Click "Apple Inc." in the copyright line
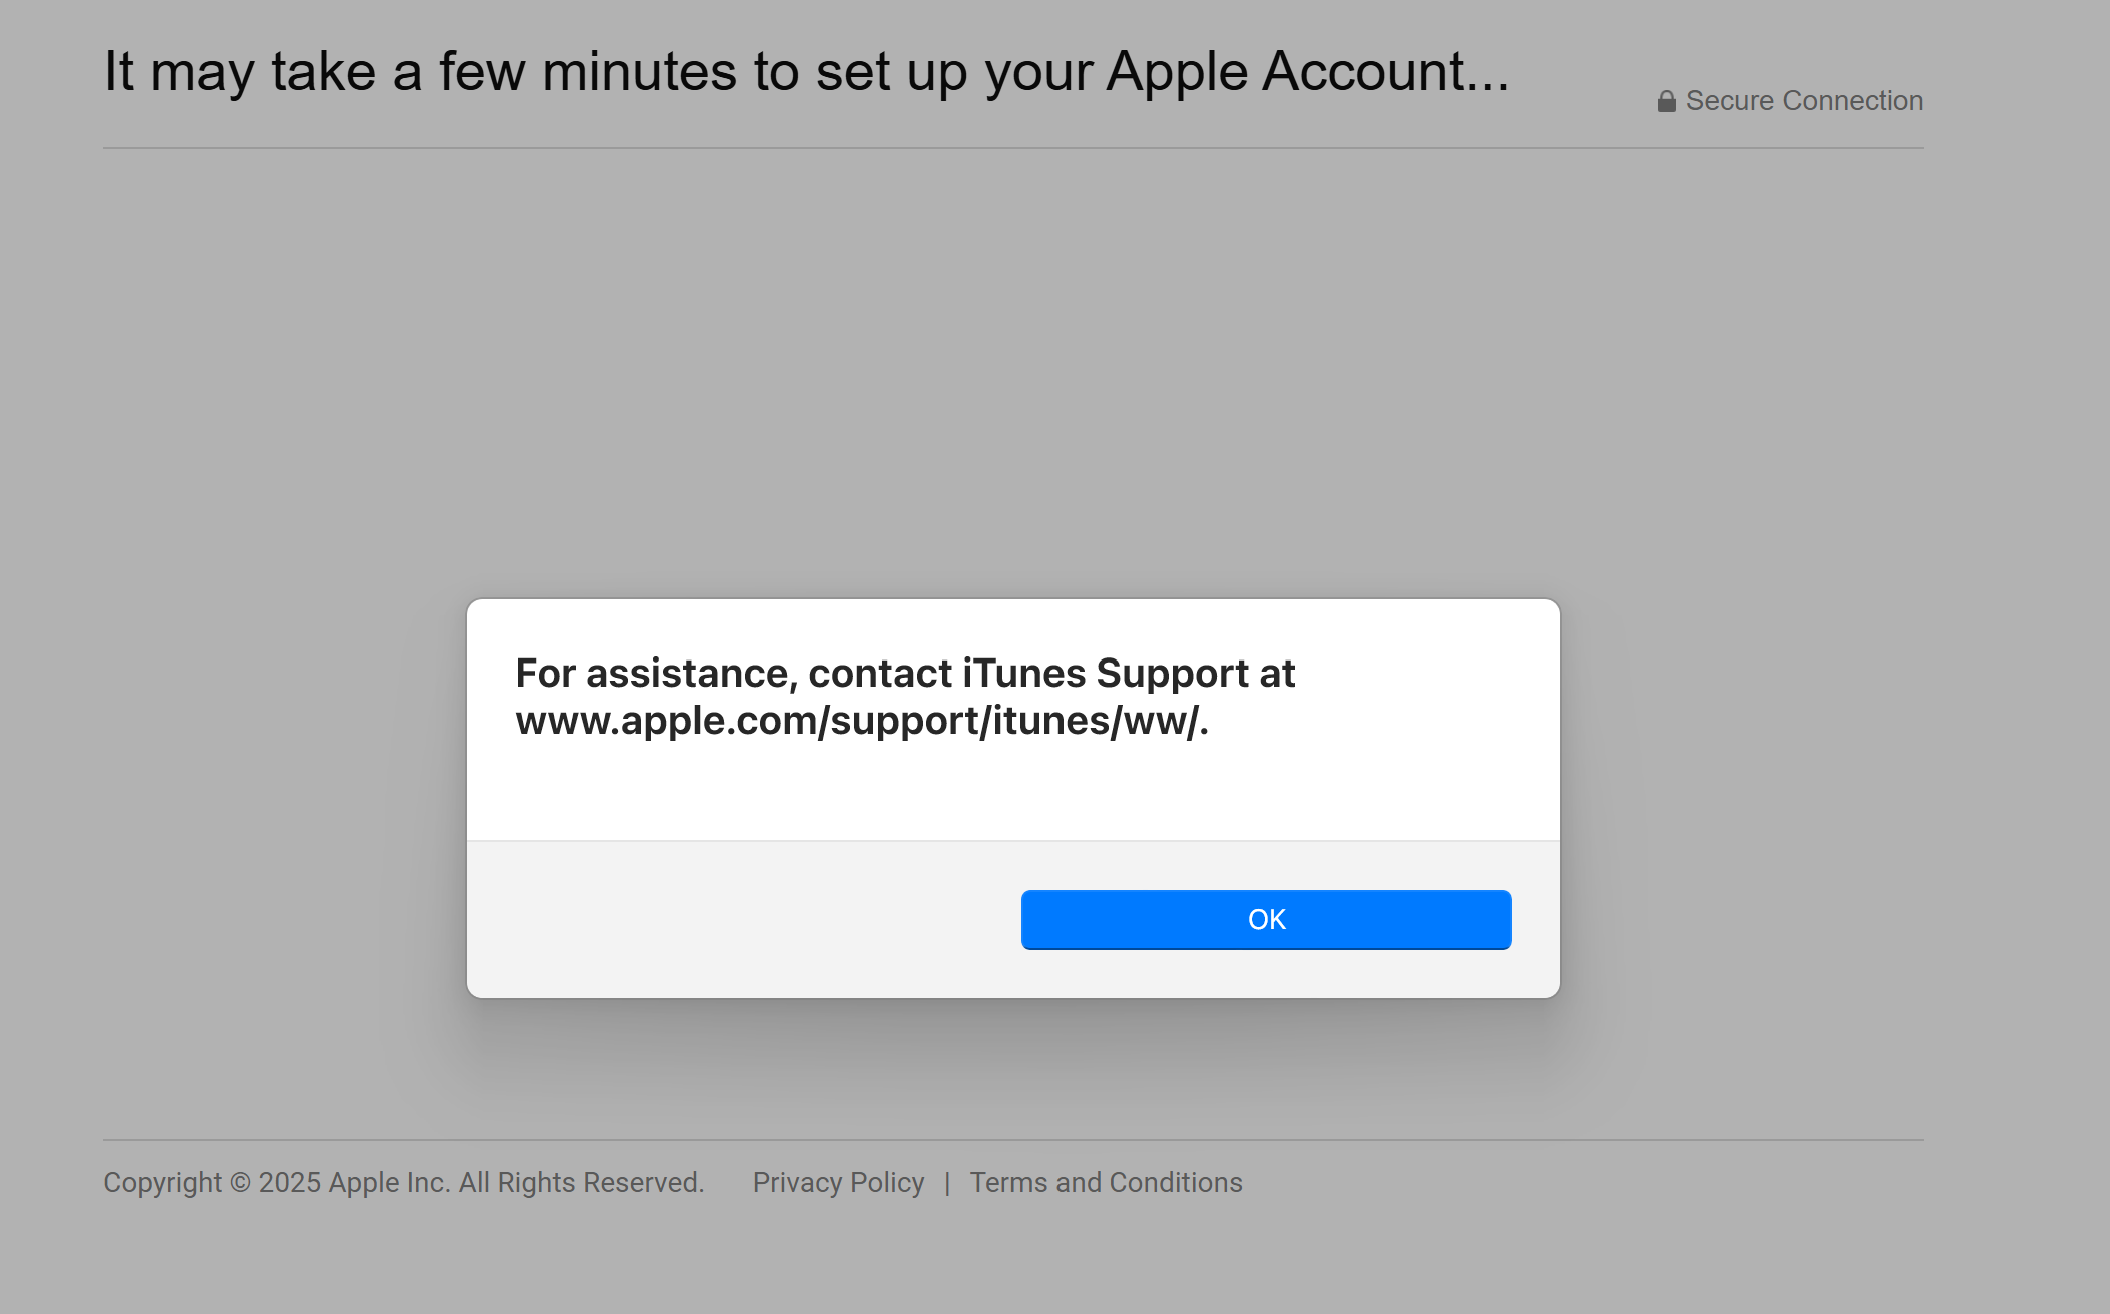 point(389,1182)
